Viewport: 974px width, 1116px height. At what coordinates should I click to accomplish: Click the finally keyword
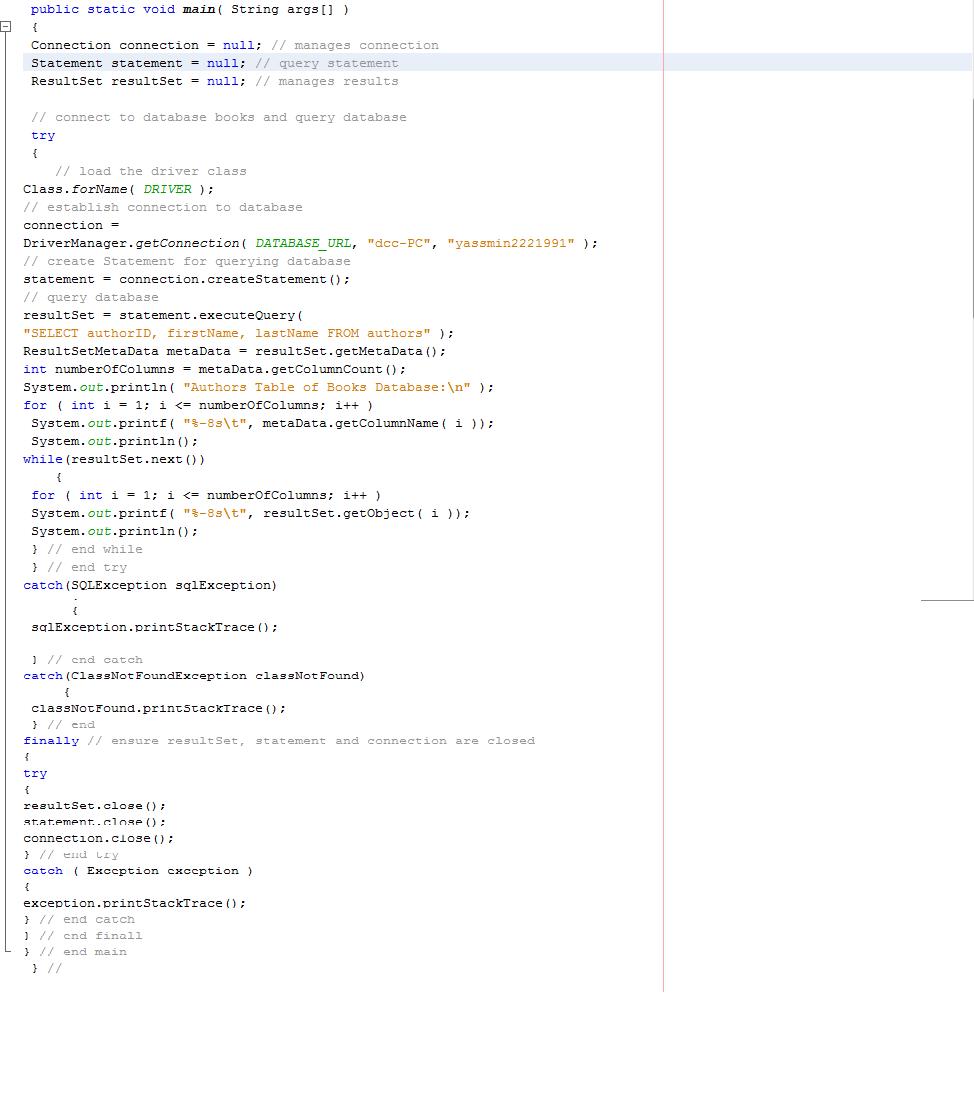tap(51, 741)
